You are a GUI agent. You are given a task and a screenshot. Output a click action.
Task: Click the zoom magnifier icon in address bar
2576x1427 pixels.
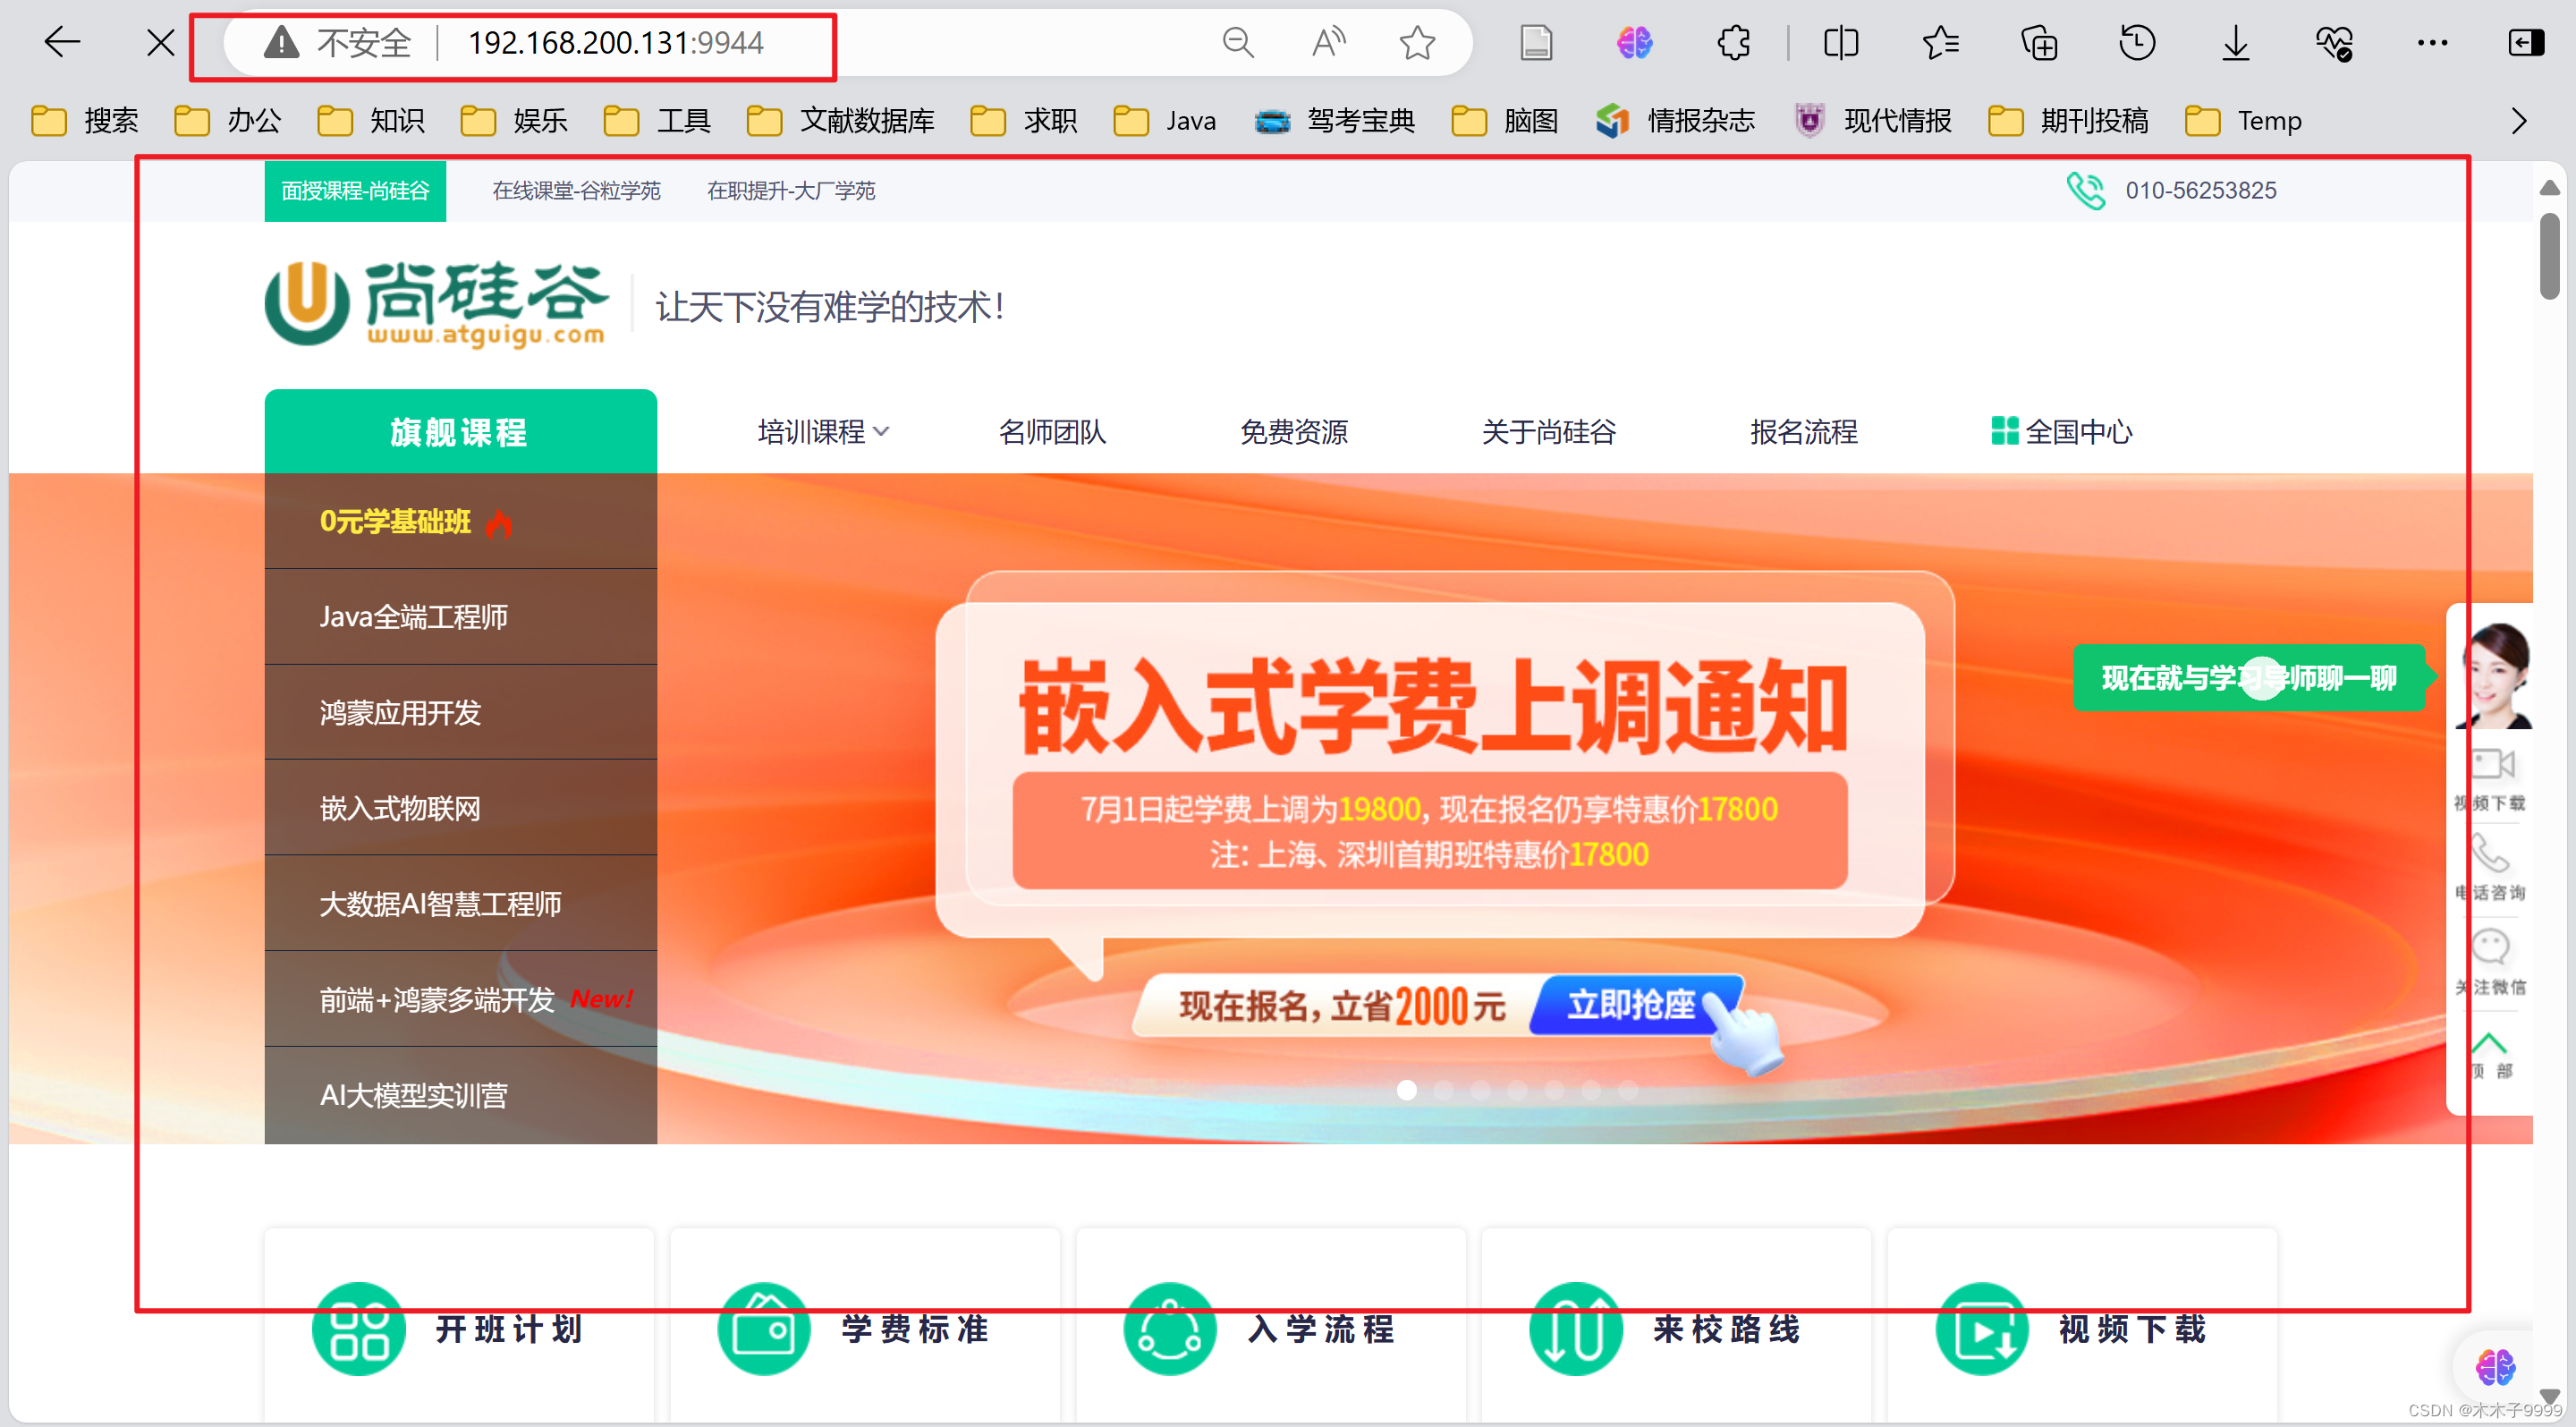(x=1238, y=42)
